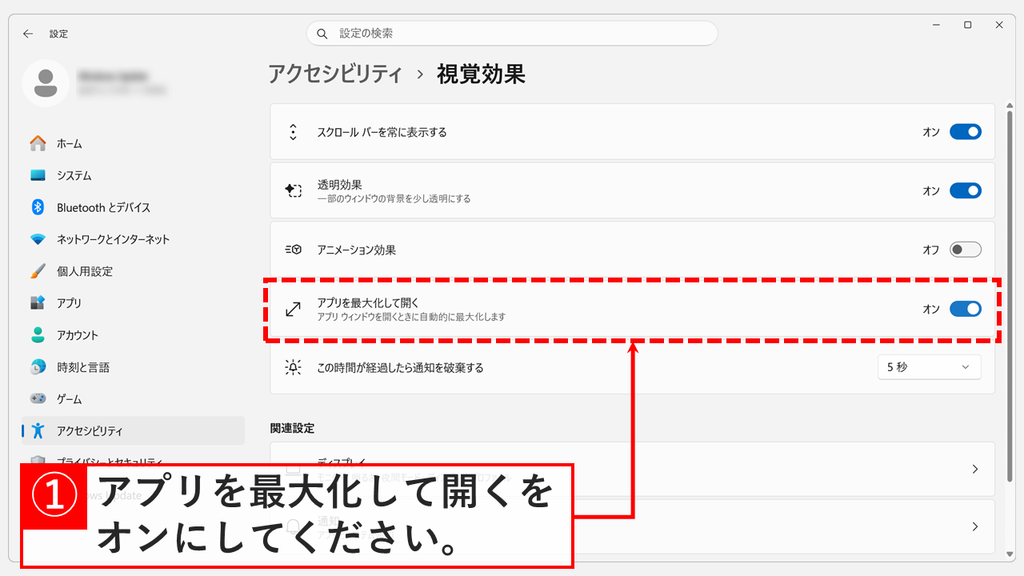The width and height of the screenshot is (1024, 576).
Task: Click the scrollbar up arrow
Action: [x=1010, y=105]
